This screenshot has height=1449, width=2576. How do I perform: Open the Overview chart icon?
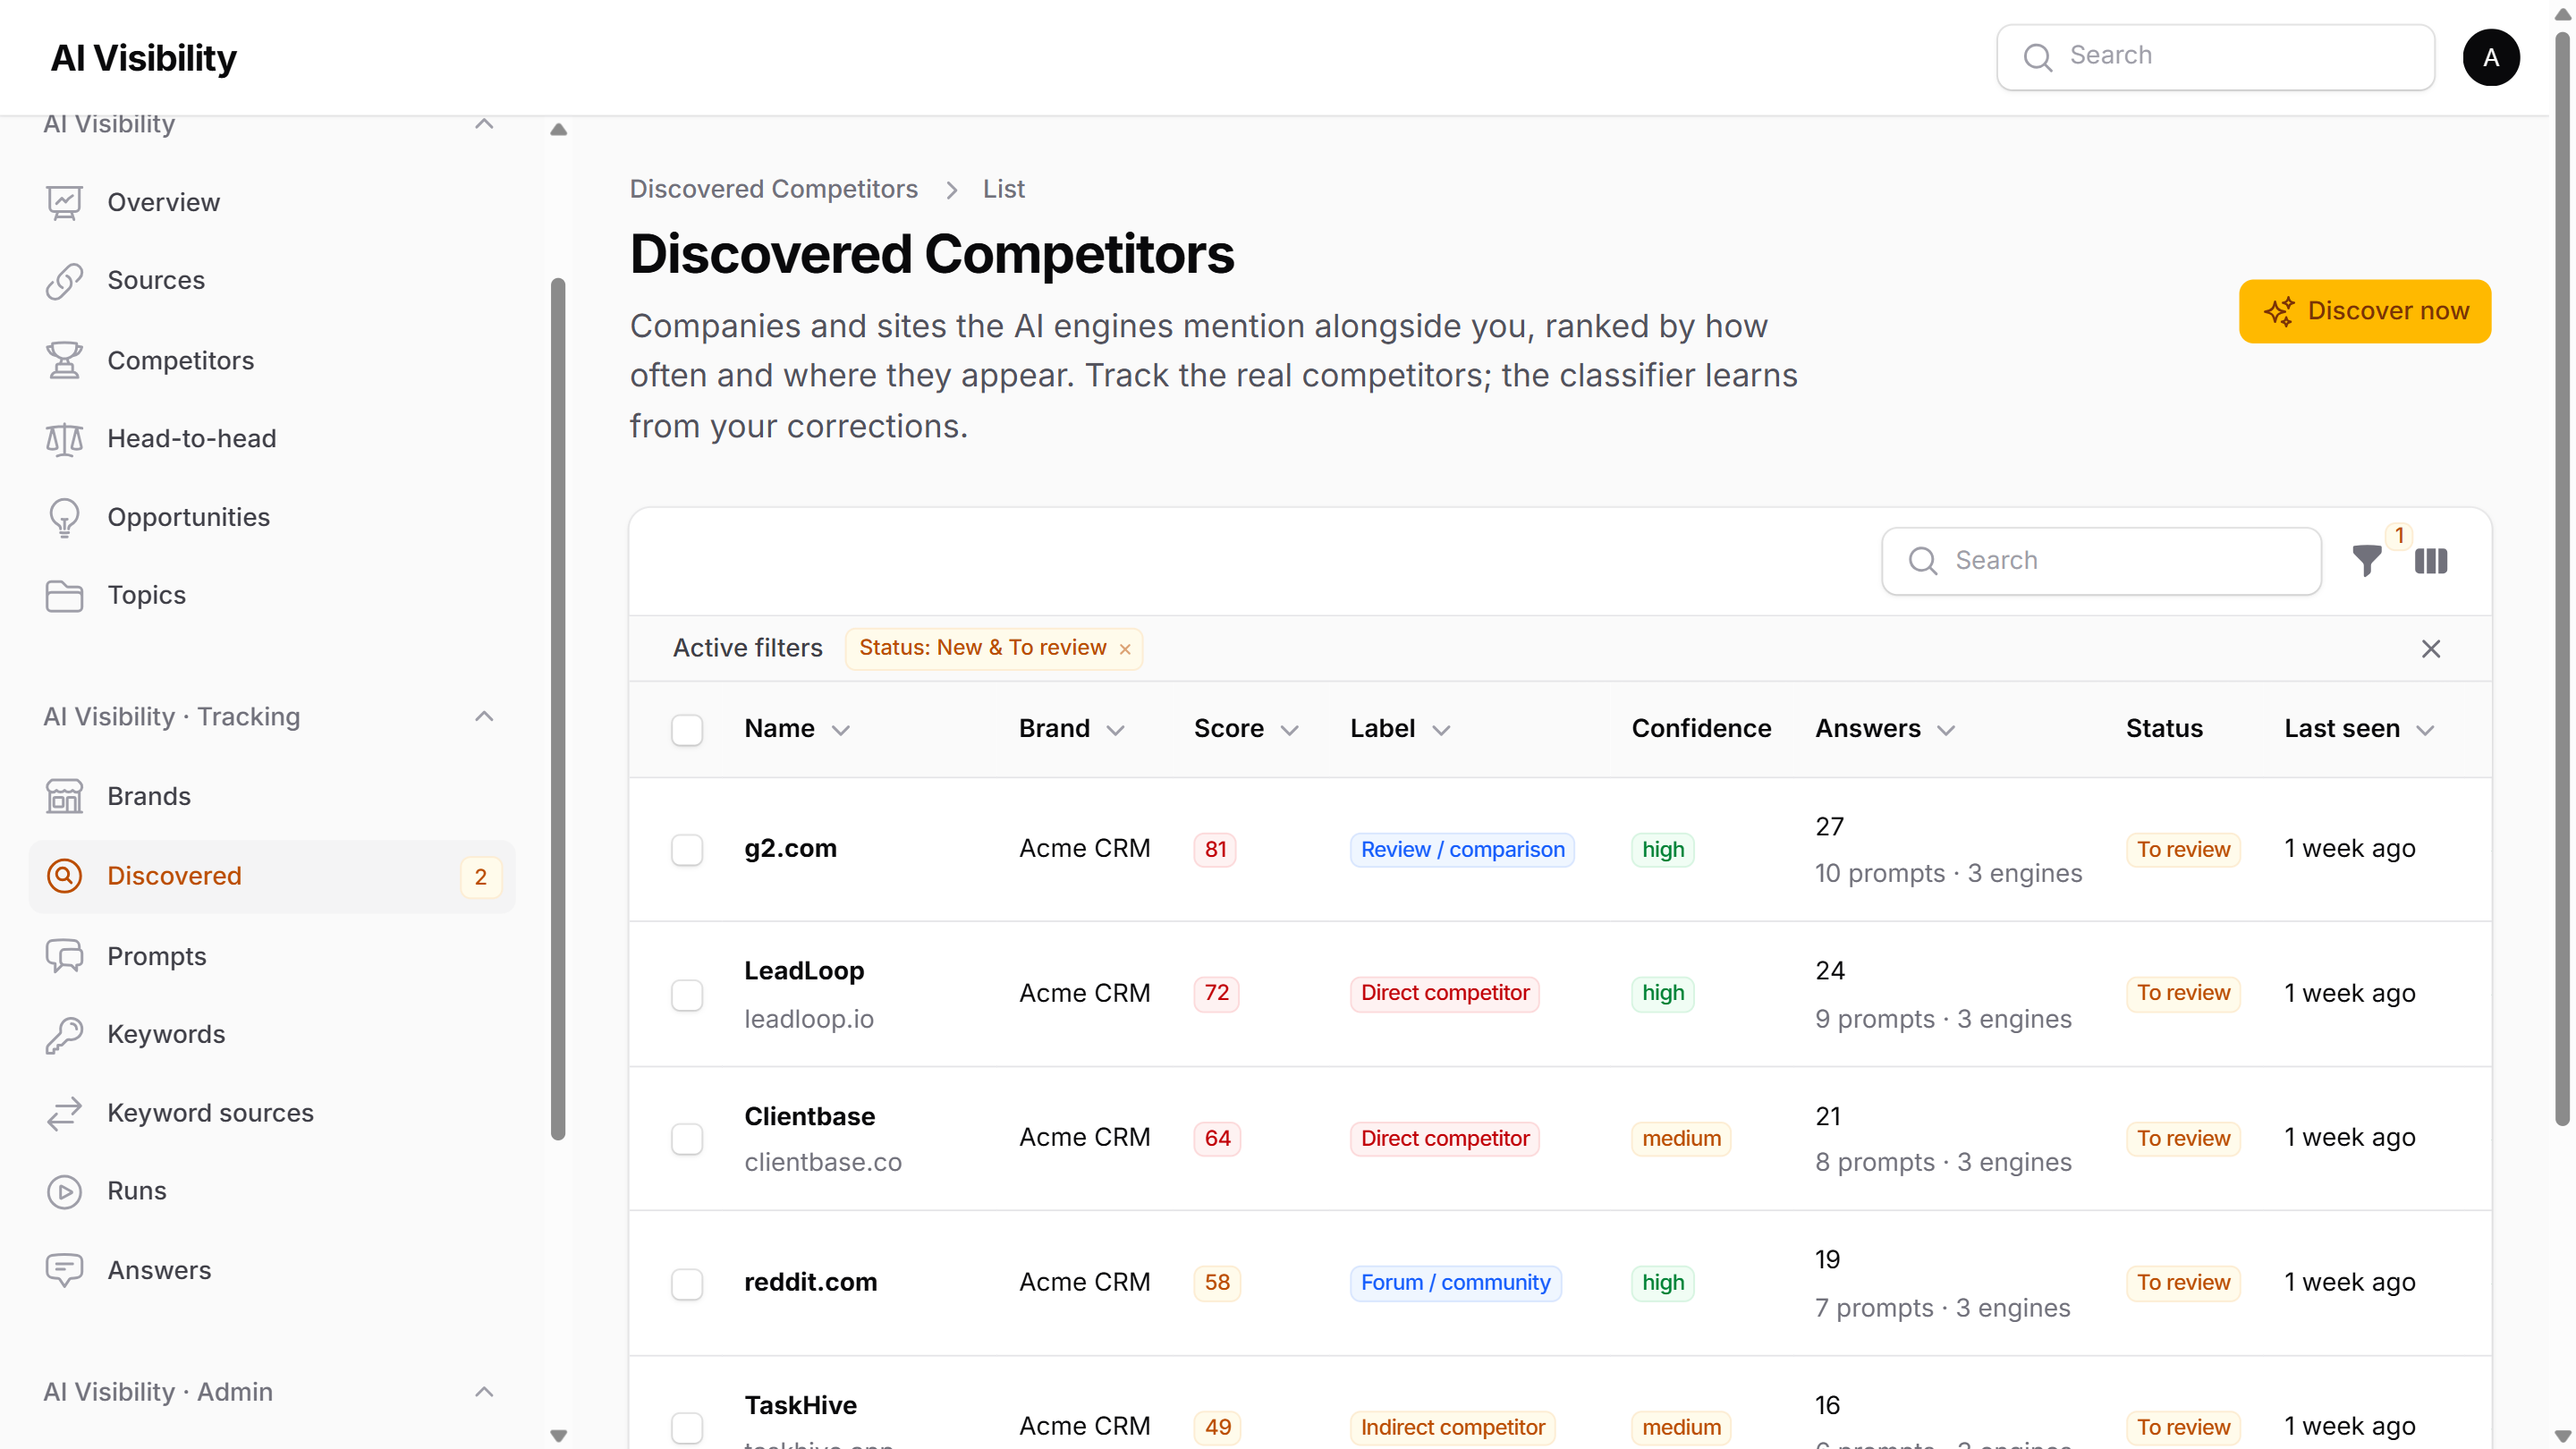(64, 202)
